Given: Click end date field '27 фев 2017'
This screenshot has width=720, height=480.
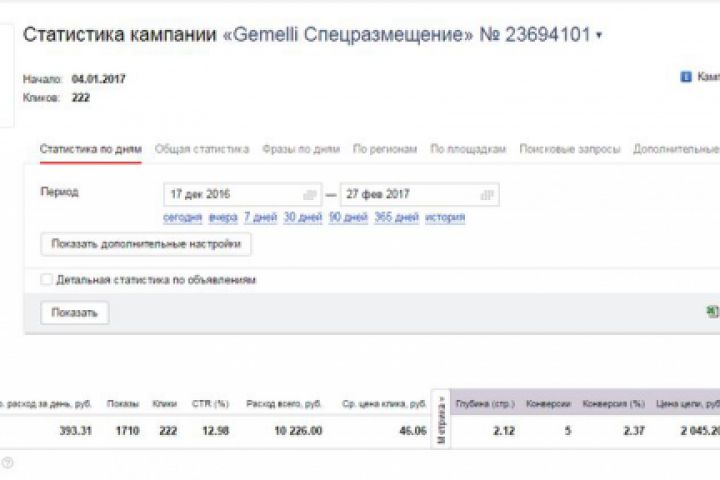Looking at the screenshot, I should click(x=420, y=194).
